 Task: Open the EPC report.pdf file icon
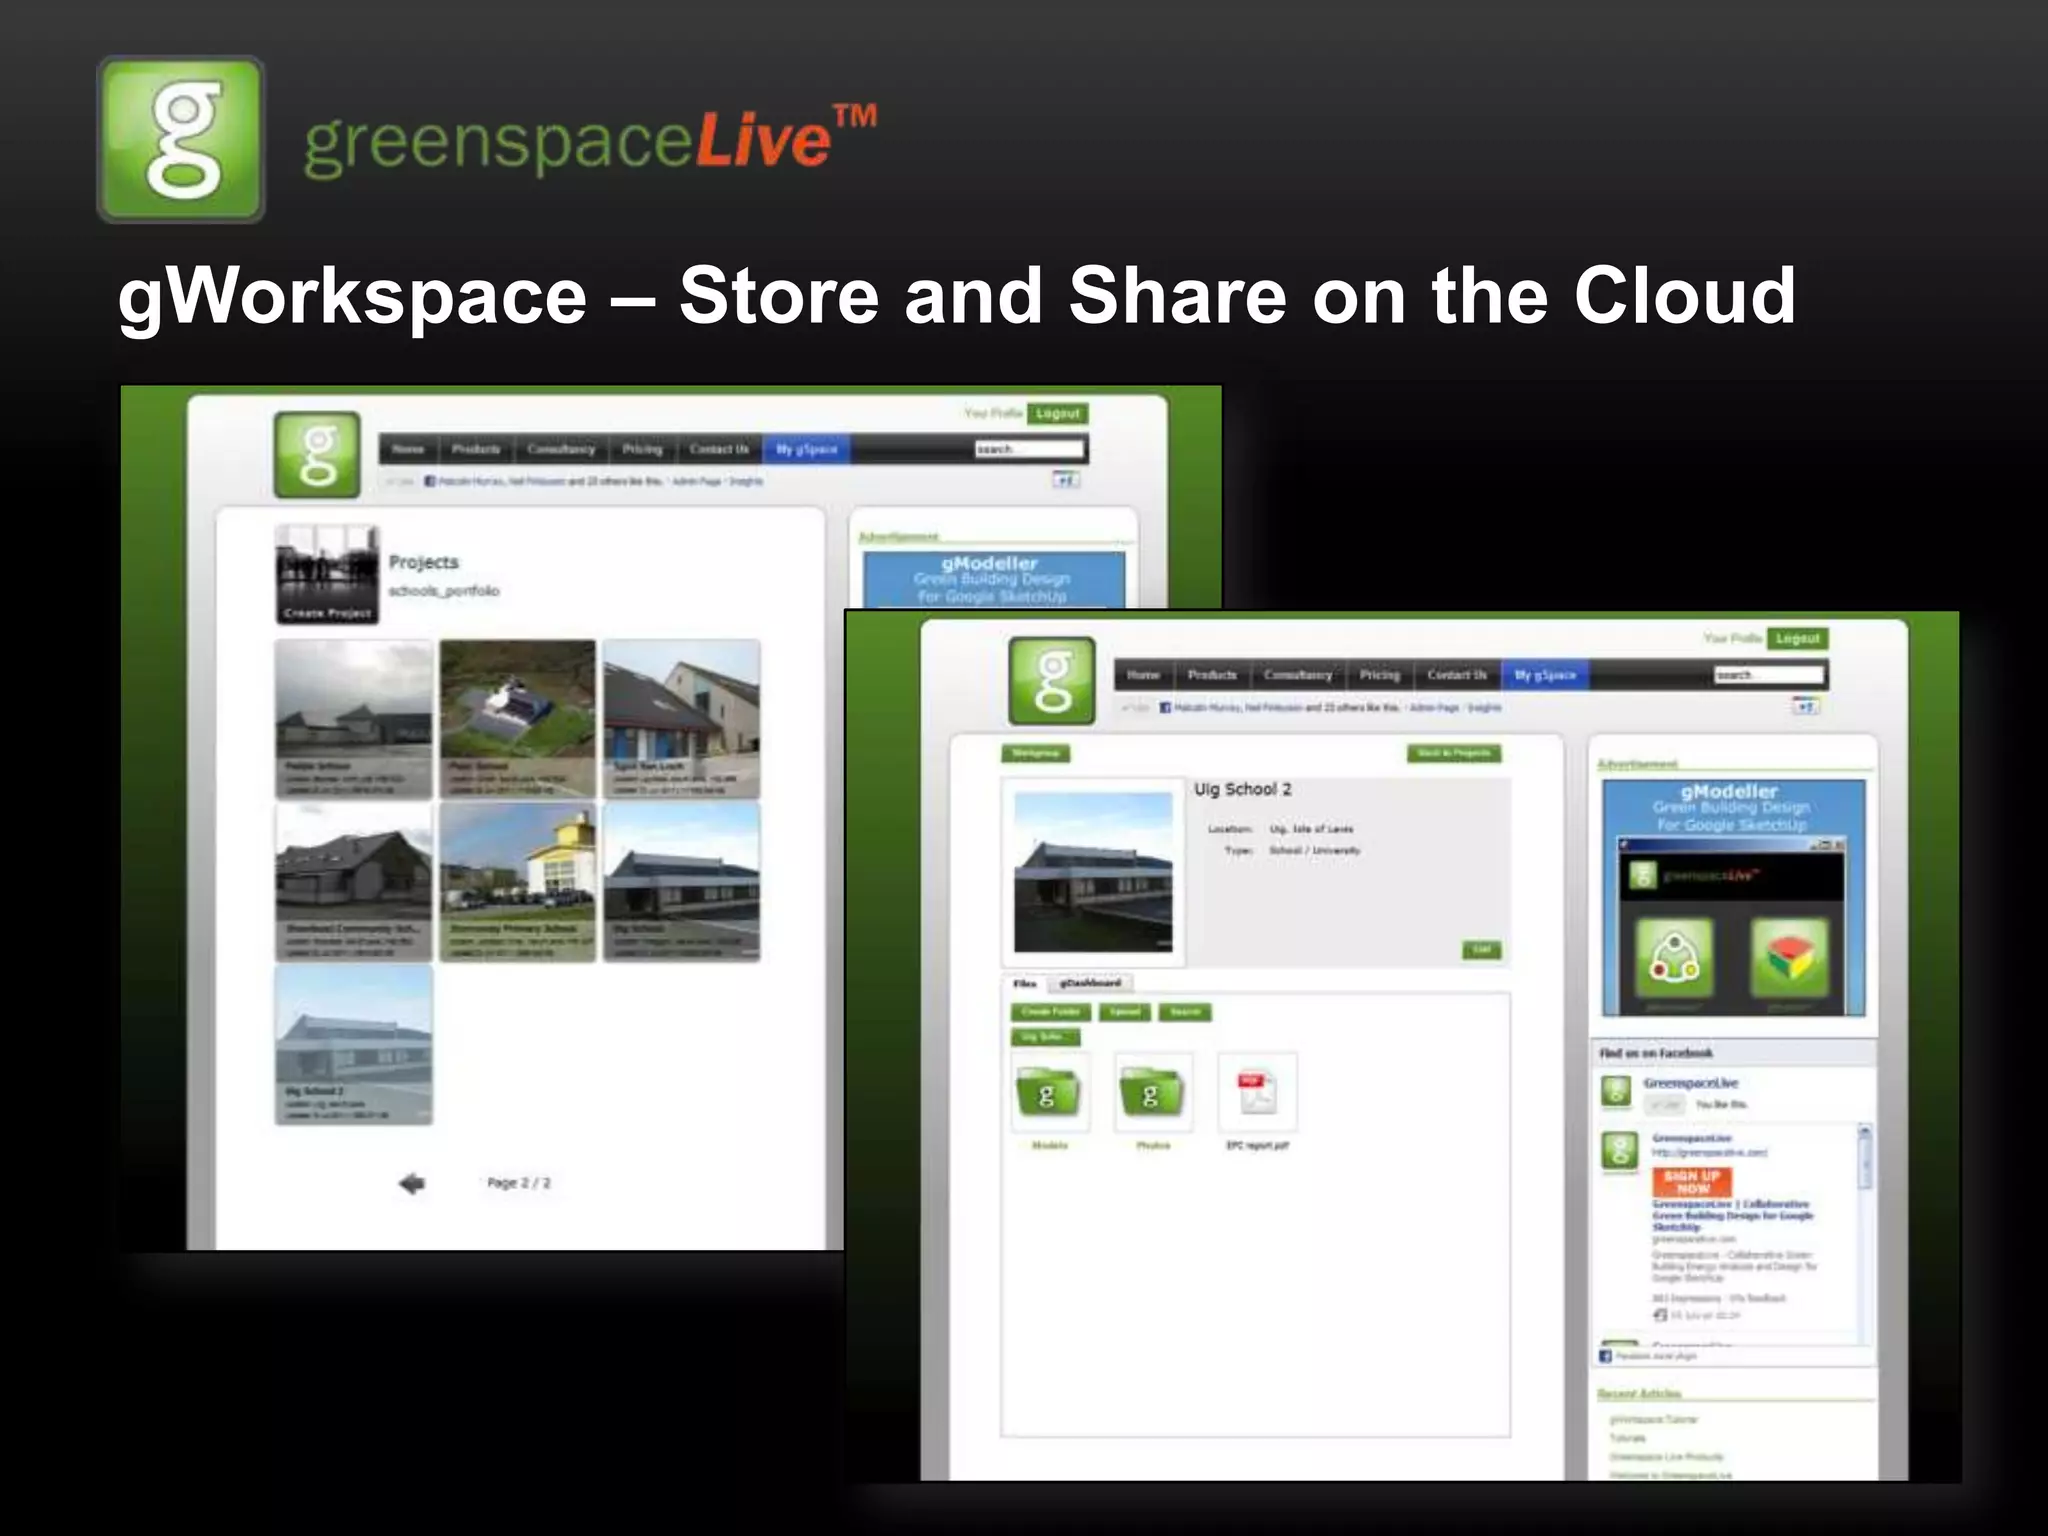(x=1257, y=1093)
